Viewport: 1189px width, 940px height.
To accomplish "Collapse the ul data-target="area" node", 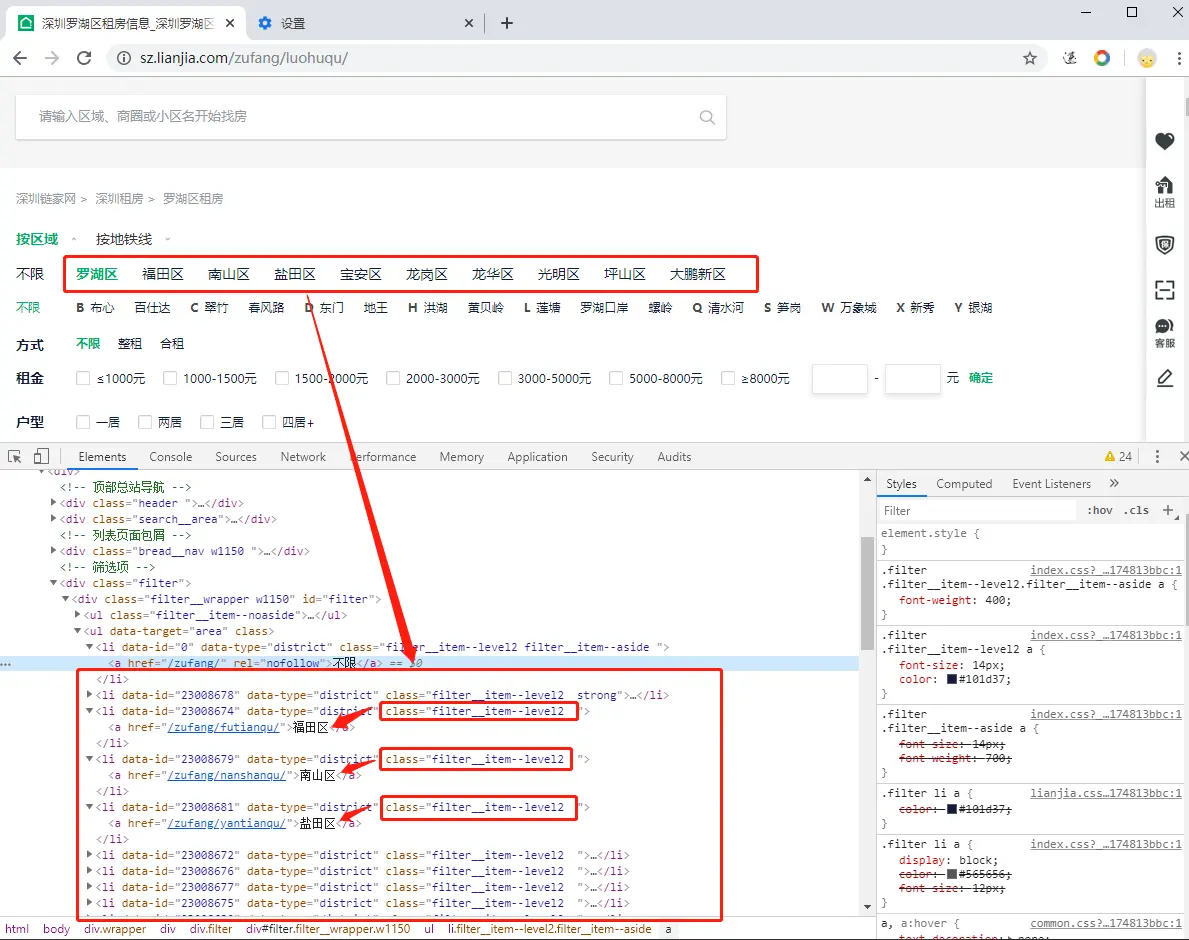I will (x=77, y=631).
